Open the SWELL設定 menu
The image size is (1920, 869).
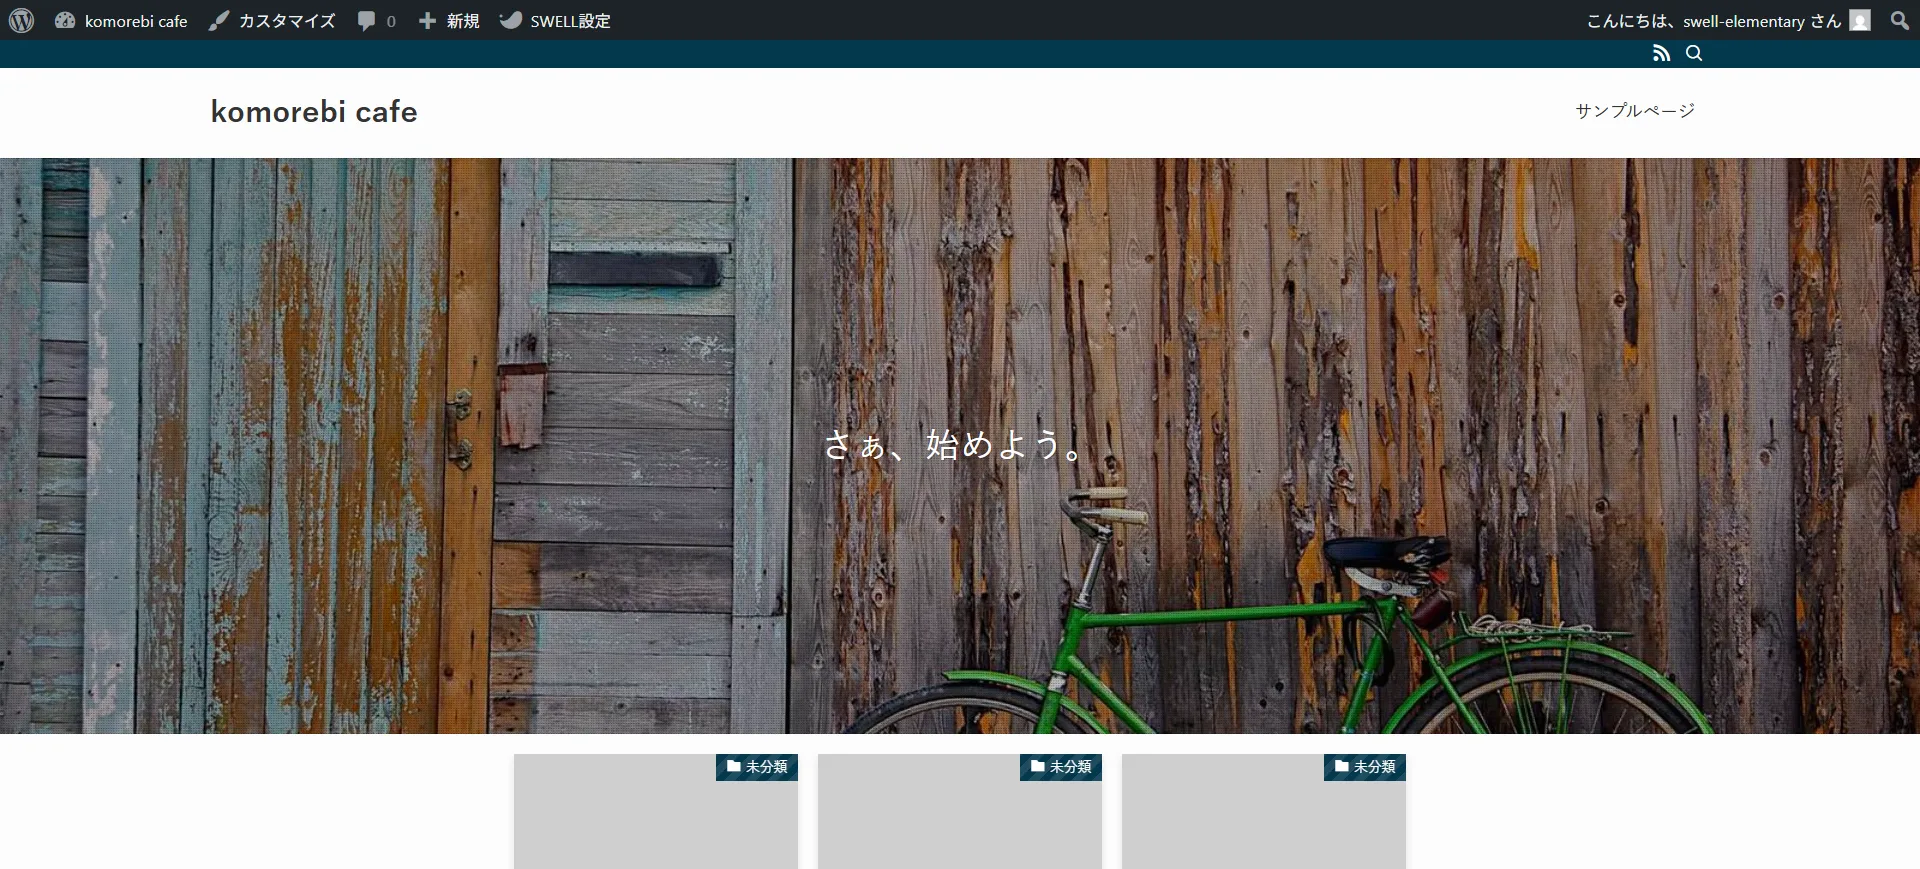coord(555,21)
